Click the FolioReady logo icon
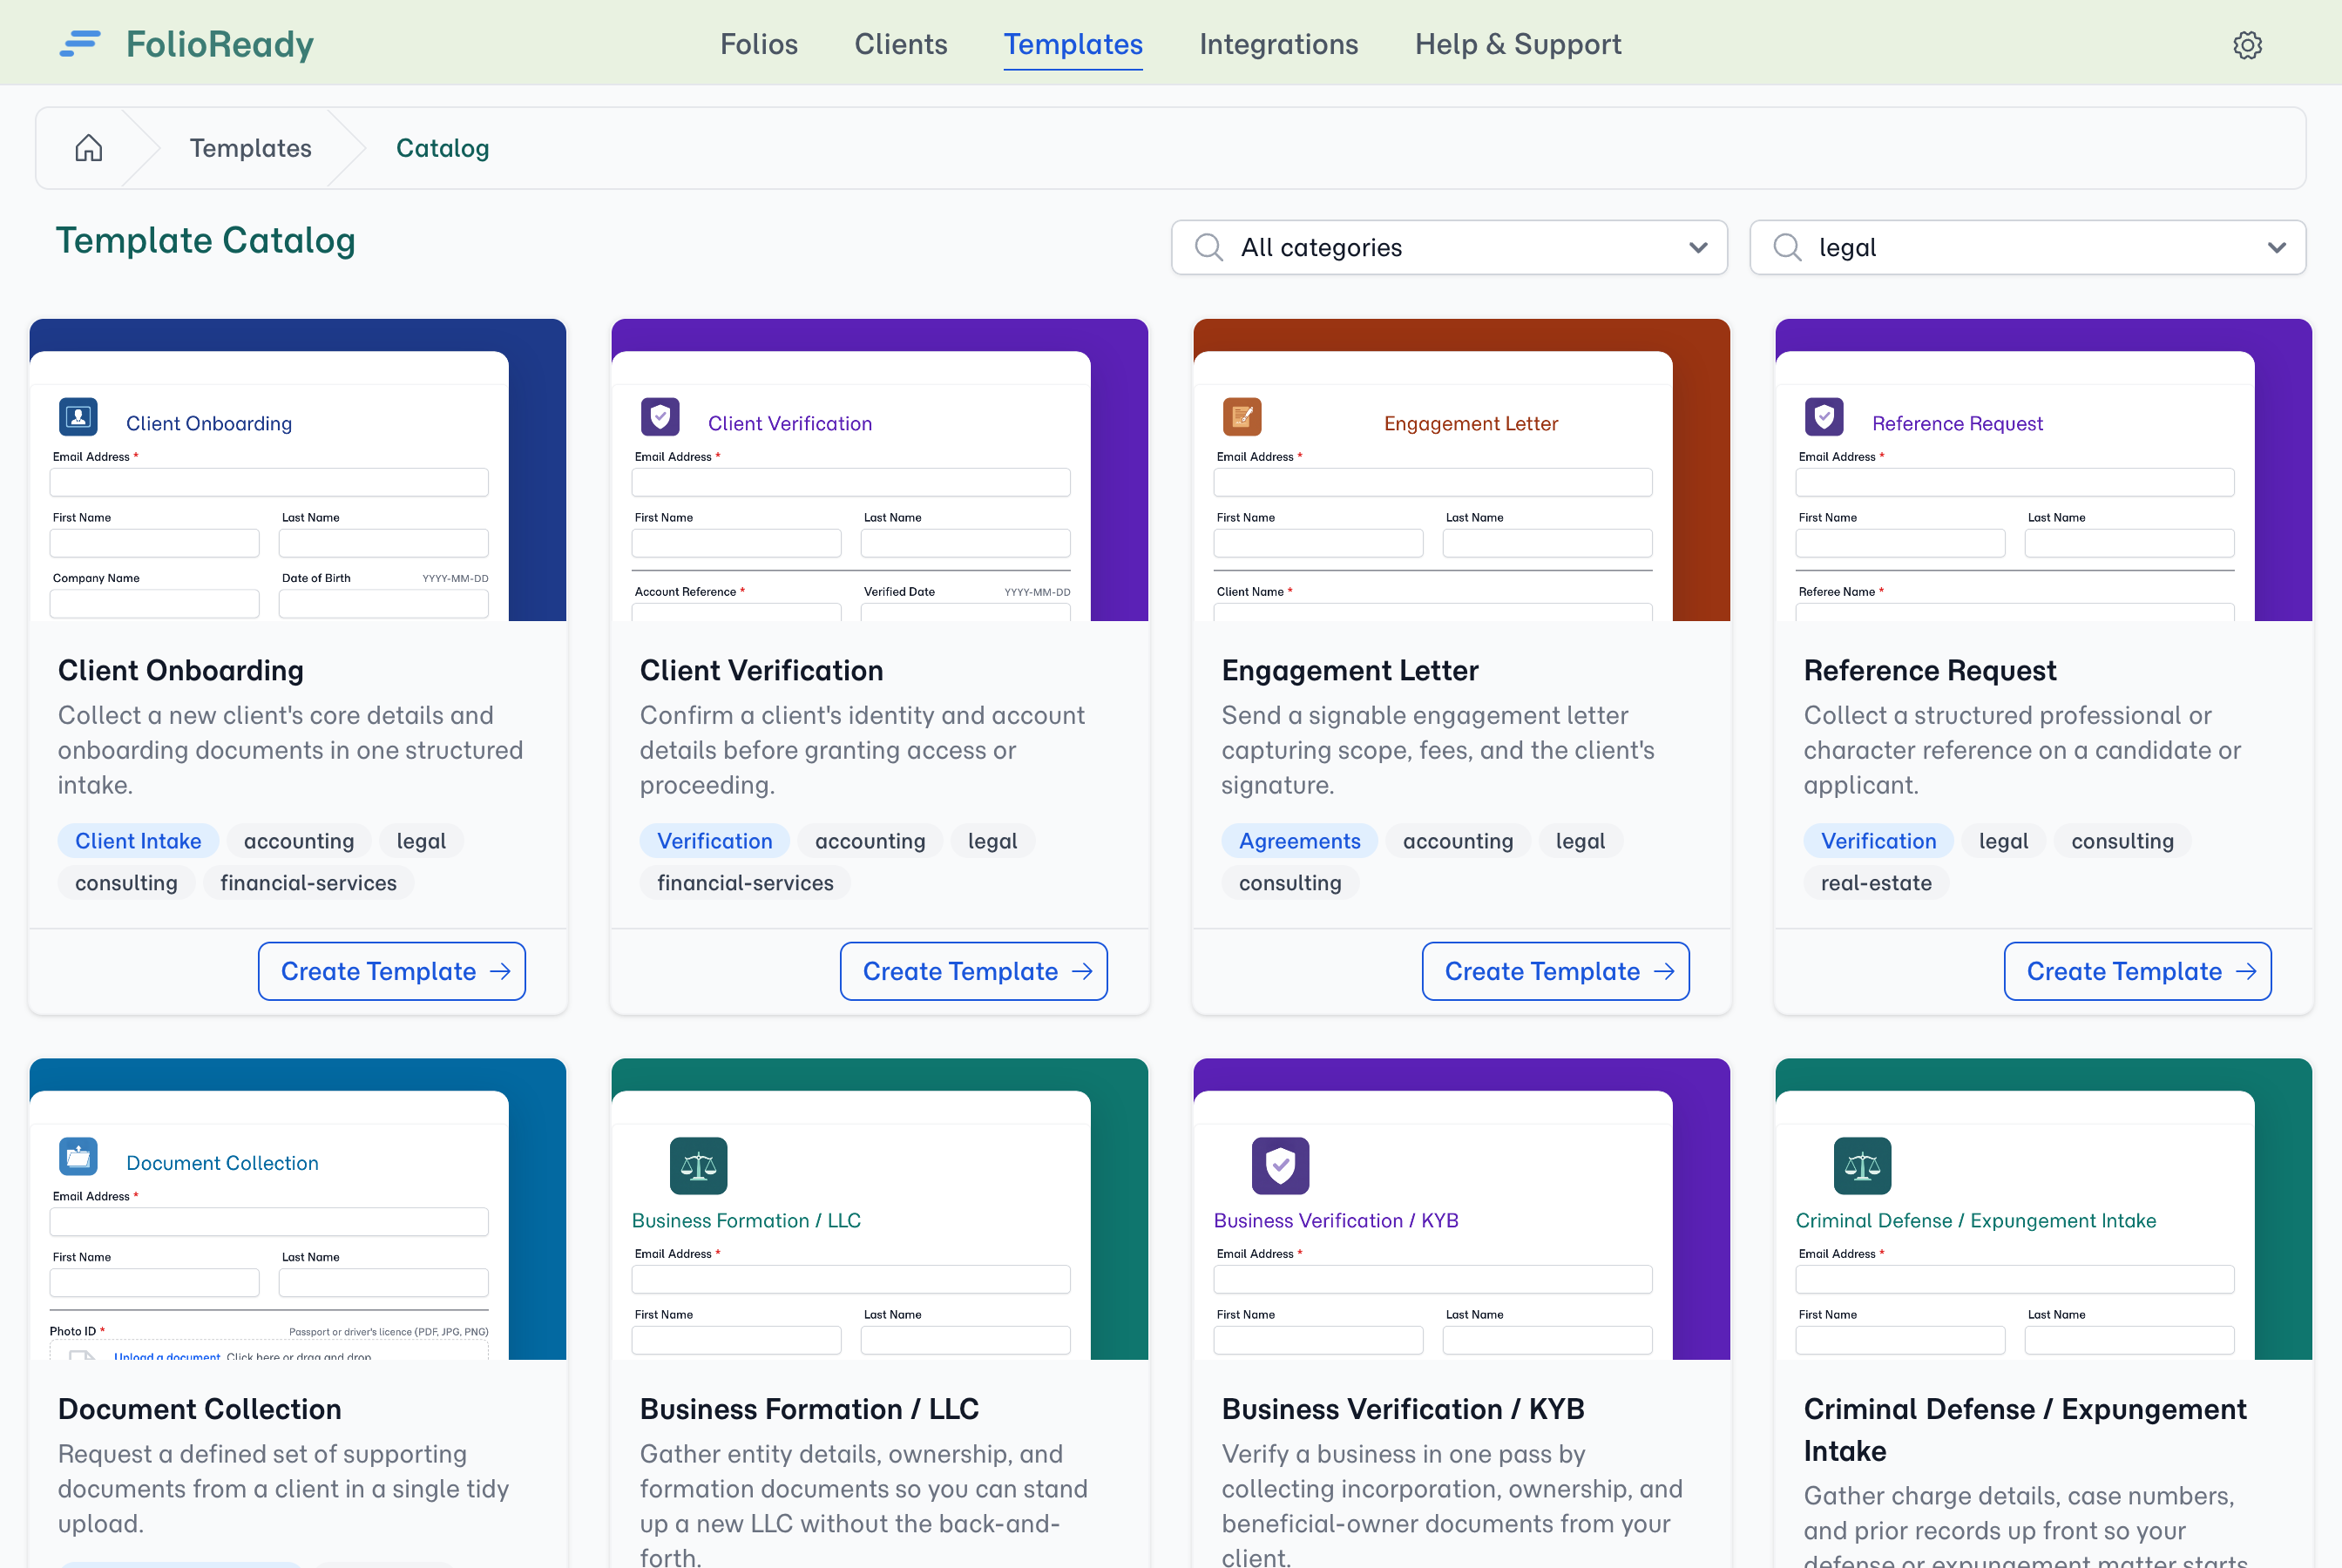The image size is (2342, 1568). (x=80, y=44)
